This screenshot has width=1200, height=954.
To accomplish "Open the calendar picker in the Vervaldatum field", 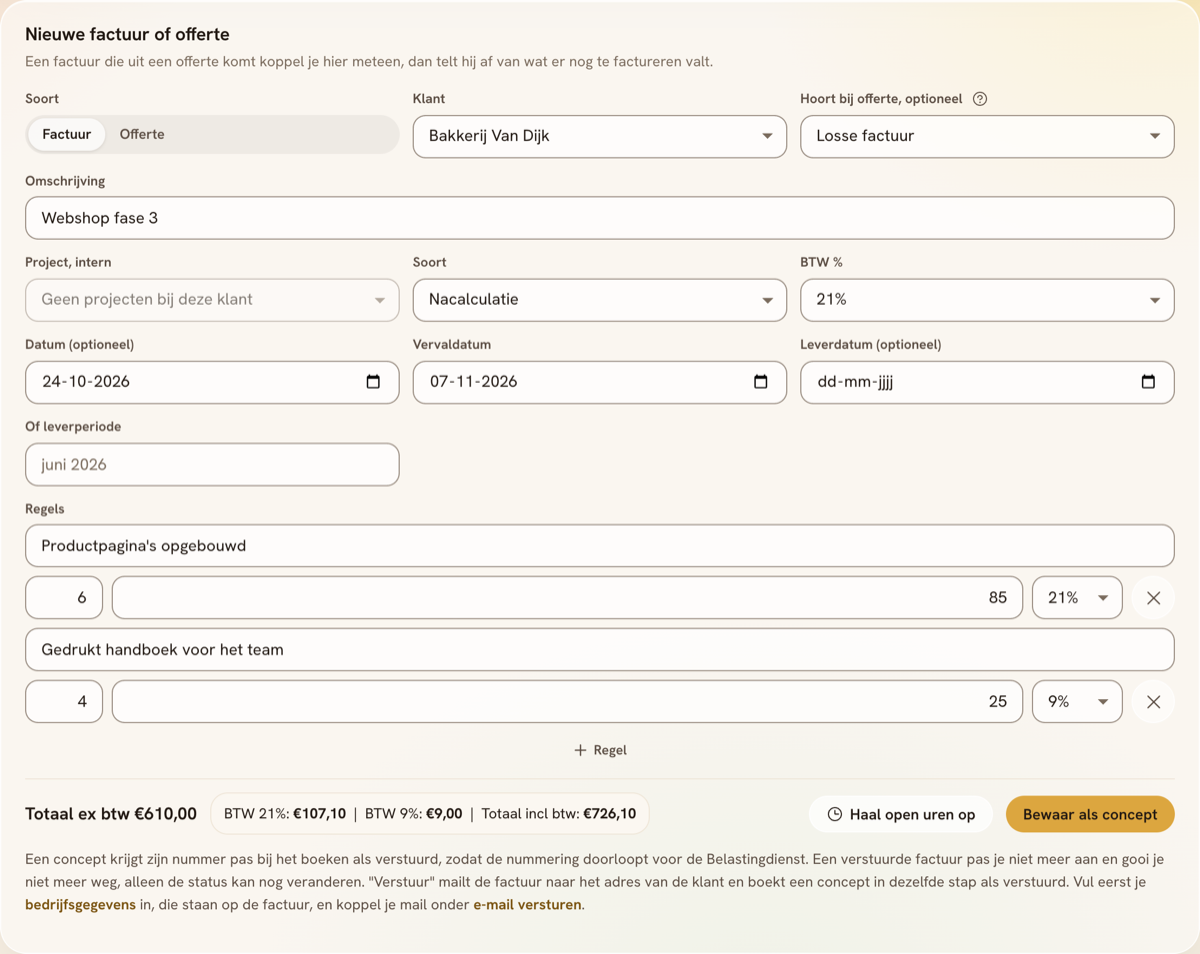I will 760,382.
